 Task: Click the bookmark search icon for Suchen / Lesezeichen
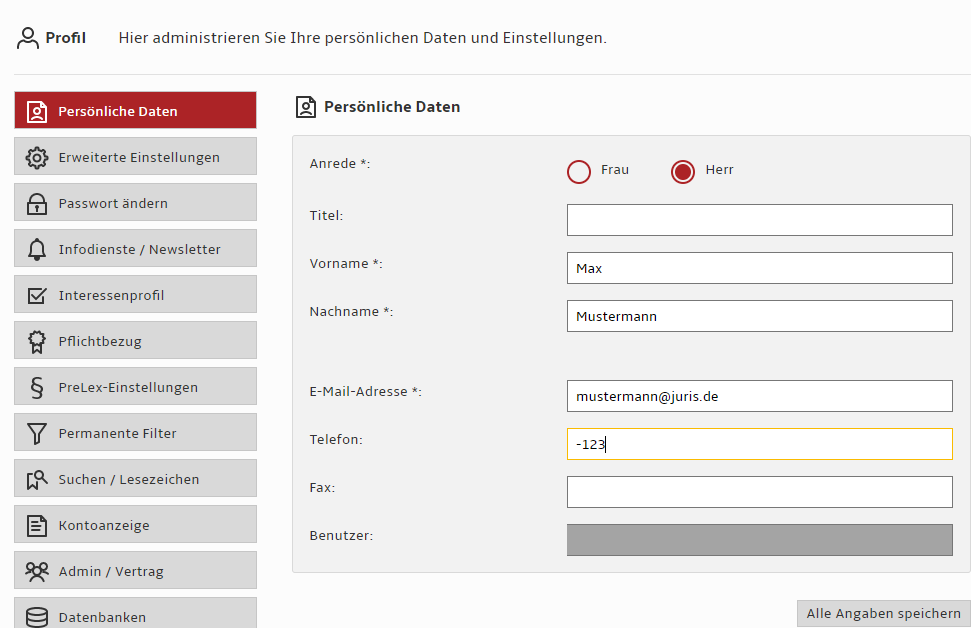pos(37,479)
